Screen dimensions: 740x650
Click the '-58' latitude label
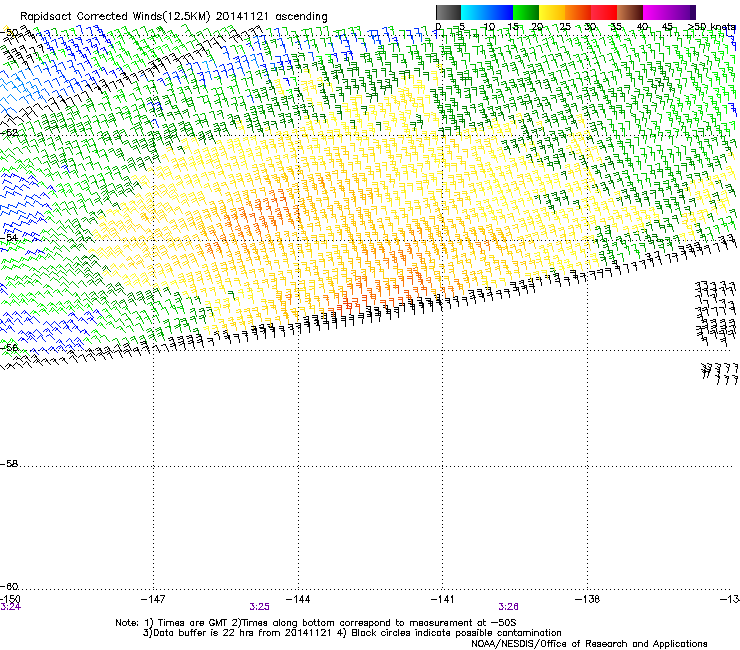coord(9,464)
